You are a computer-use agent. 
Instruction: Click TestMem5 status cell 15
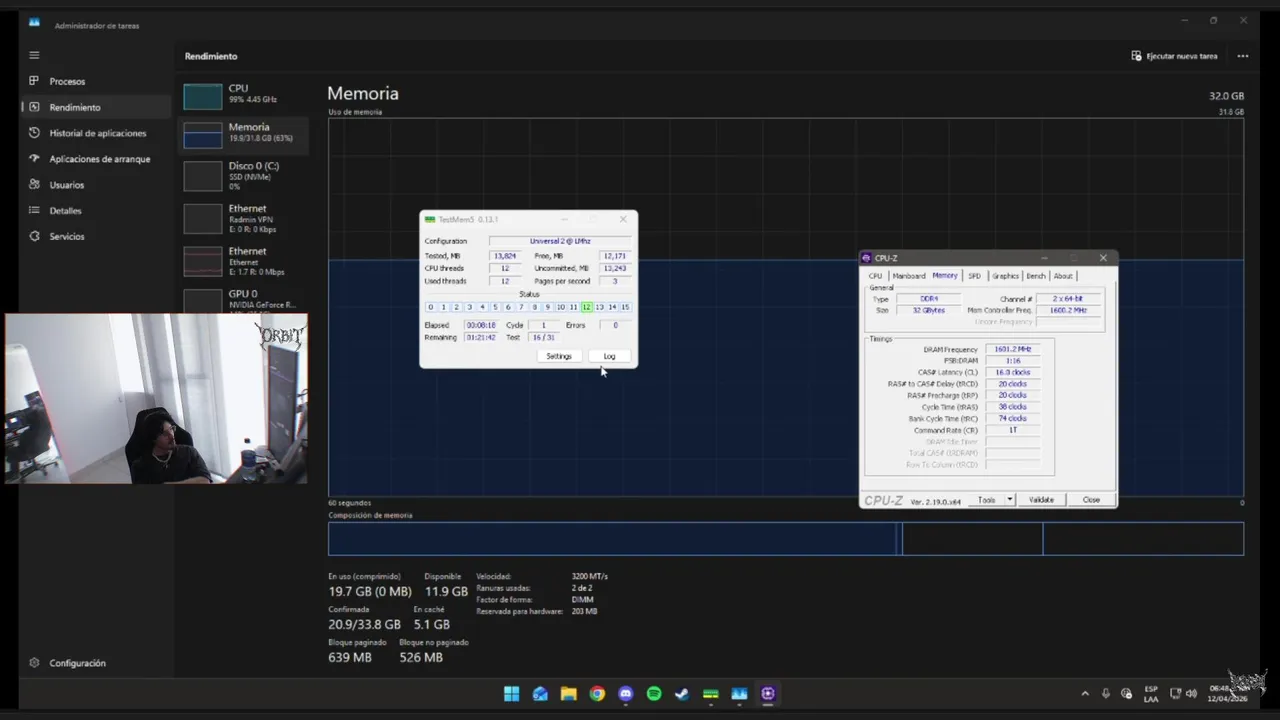(625, 307)
